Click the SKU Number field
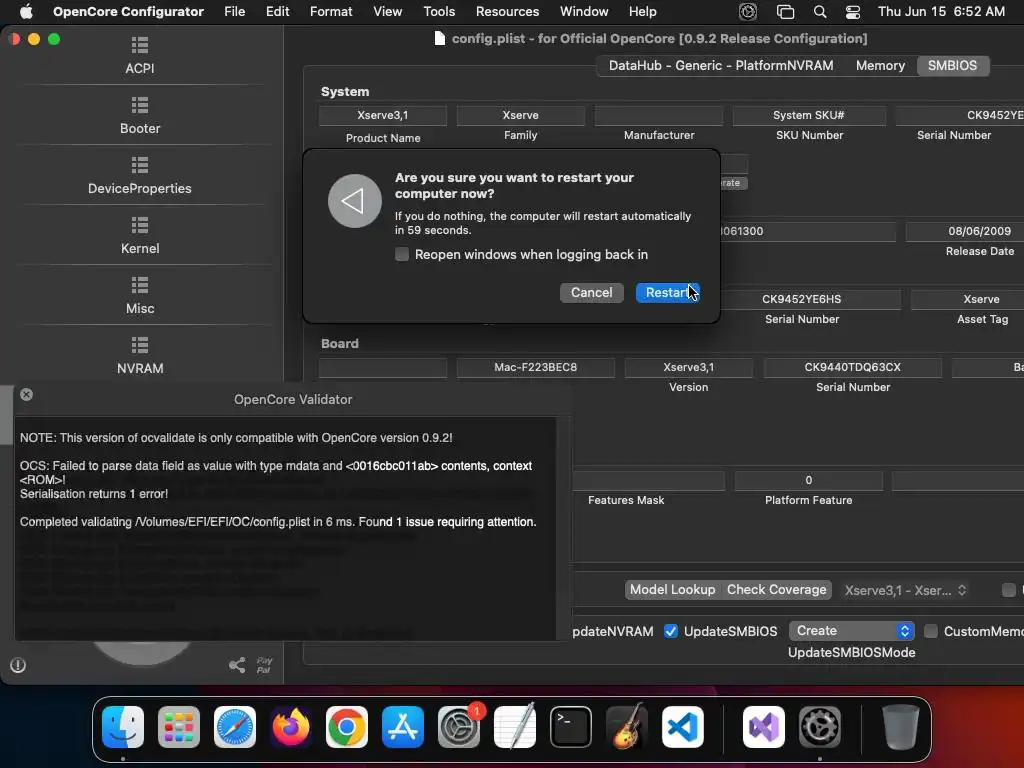Viewport: 1024px width, 768px height. pyautogui.click(x=809, y=116)
